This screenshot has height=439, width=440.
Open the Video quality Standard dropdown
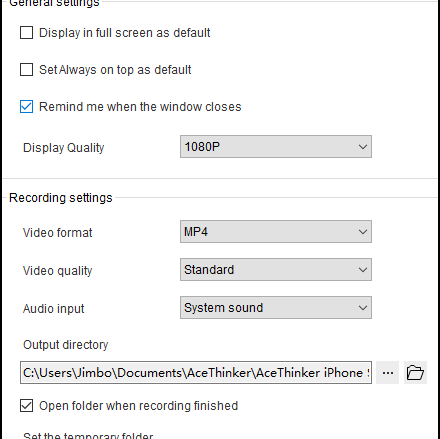(x=276, y=269)
